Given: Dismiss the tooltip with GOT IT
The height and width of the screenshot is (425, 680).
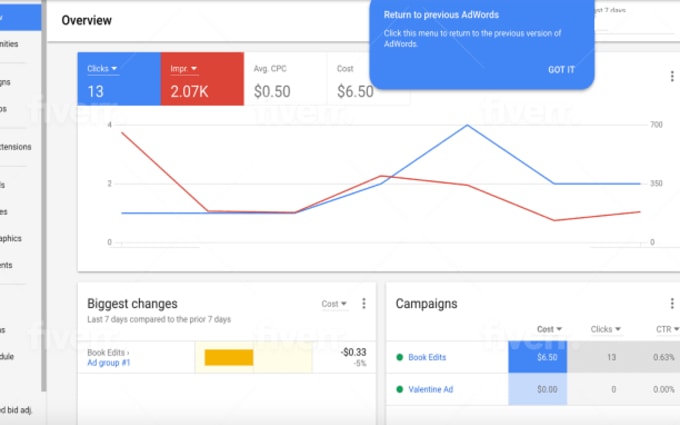Looking at the screenshot, I should [561, 70].
